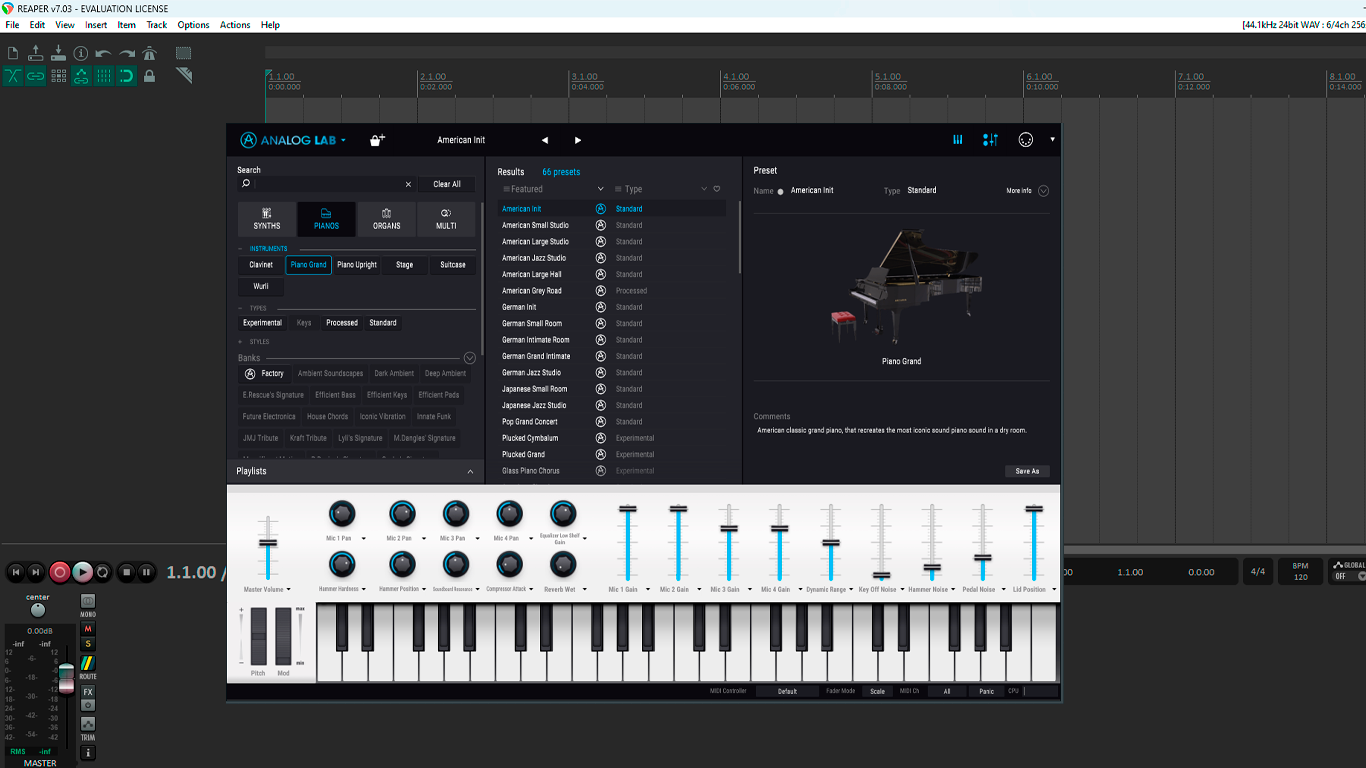This screenshot has height=768, width=1366.
Task: Click the Record button in transport
Action: point(60,572)
